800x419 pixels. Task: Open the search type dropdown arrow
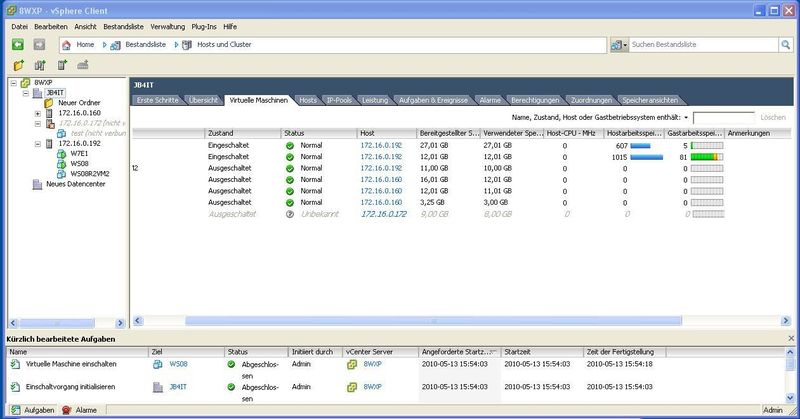[x=627, y=45]
